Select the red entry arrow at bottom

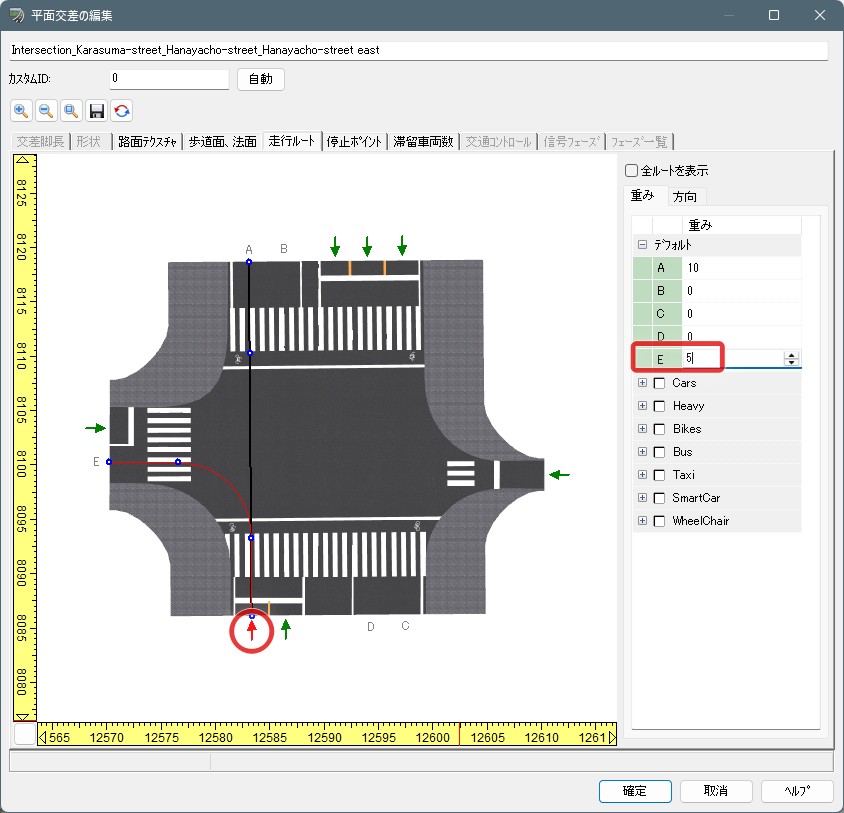coord(252,630)
